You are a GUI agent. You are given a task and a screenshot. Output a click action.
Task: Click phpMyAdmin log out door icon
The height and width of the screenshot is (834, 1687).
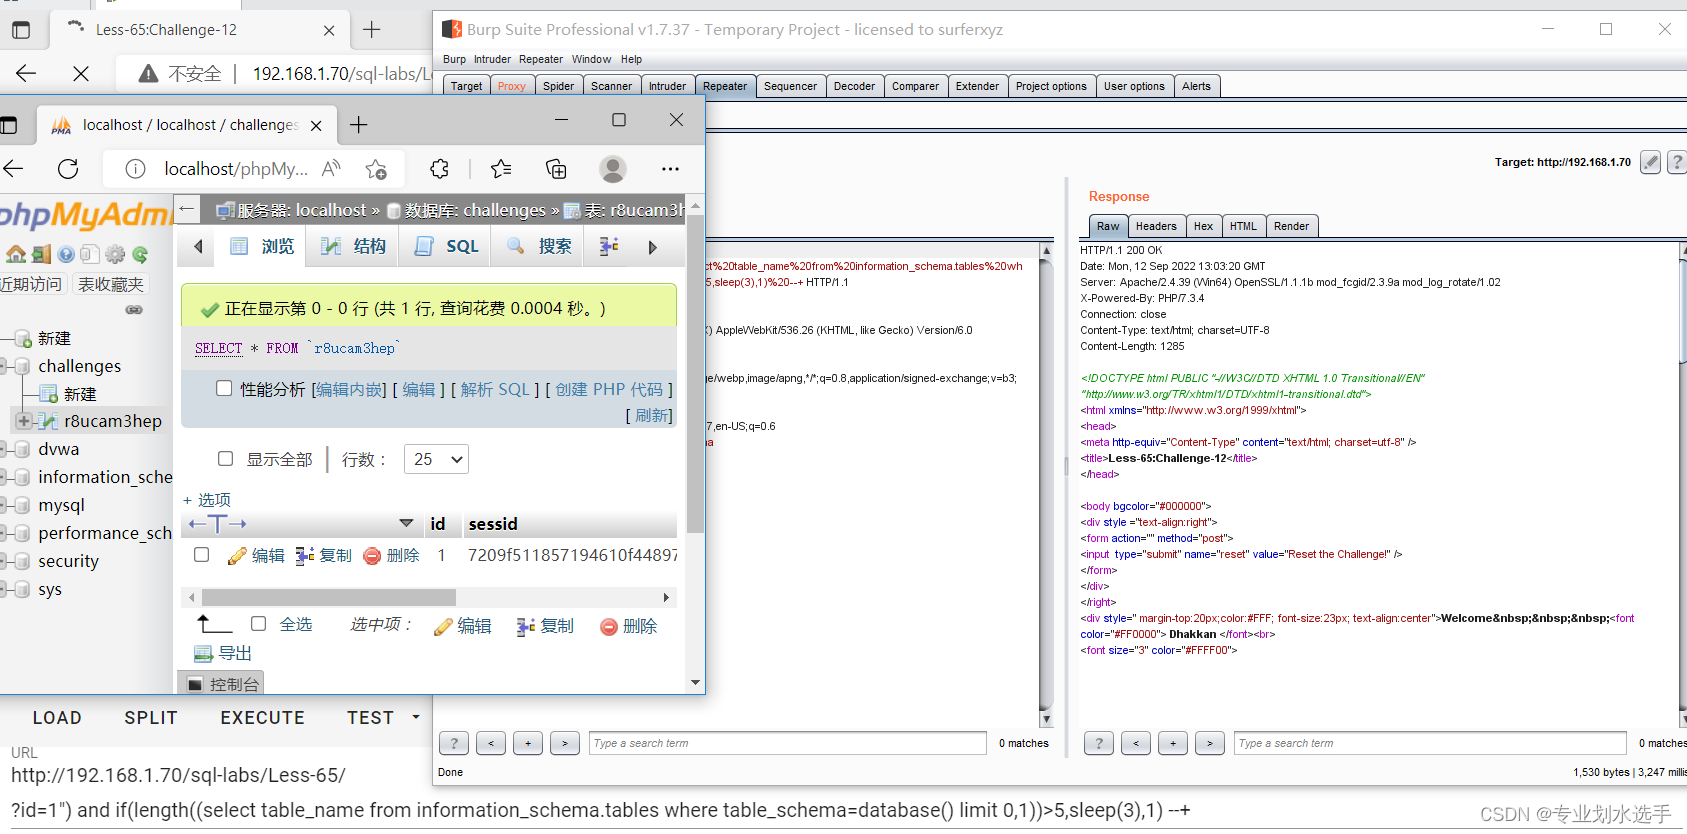click(41, 254)
